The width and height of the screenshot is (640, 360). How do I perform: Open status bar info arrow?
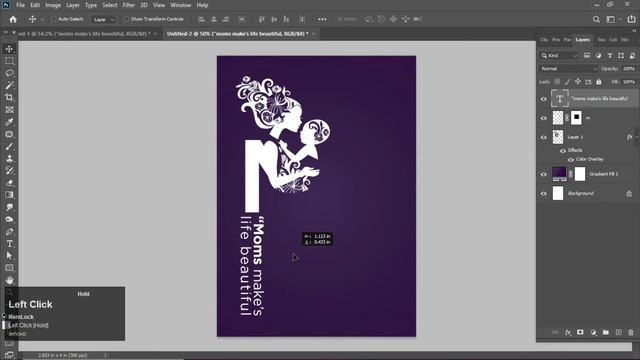pos(105,355)
